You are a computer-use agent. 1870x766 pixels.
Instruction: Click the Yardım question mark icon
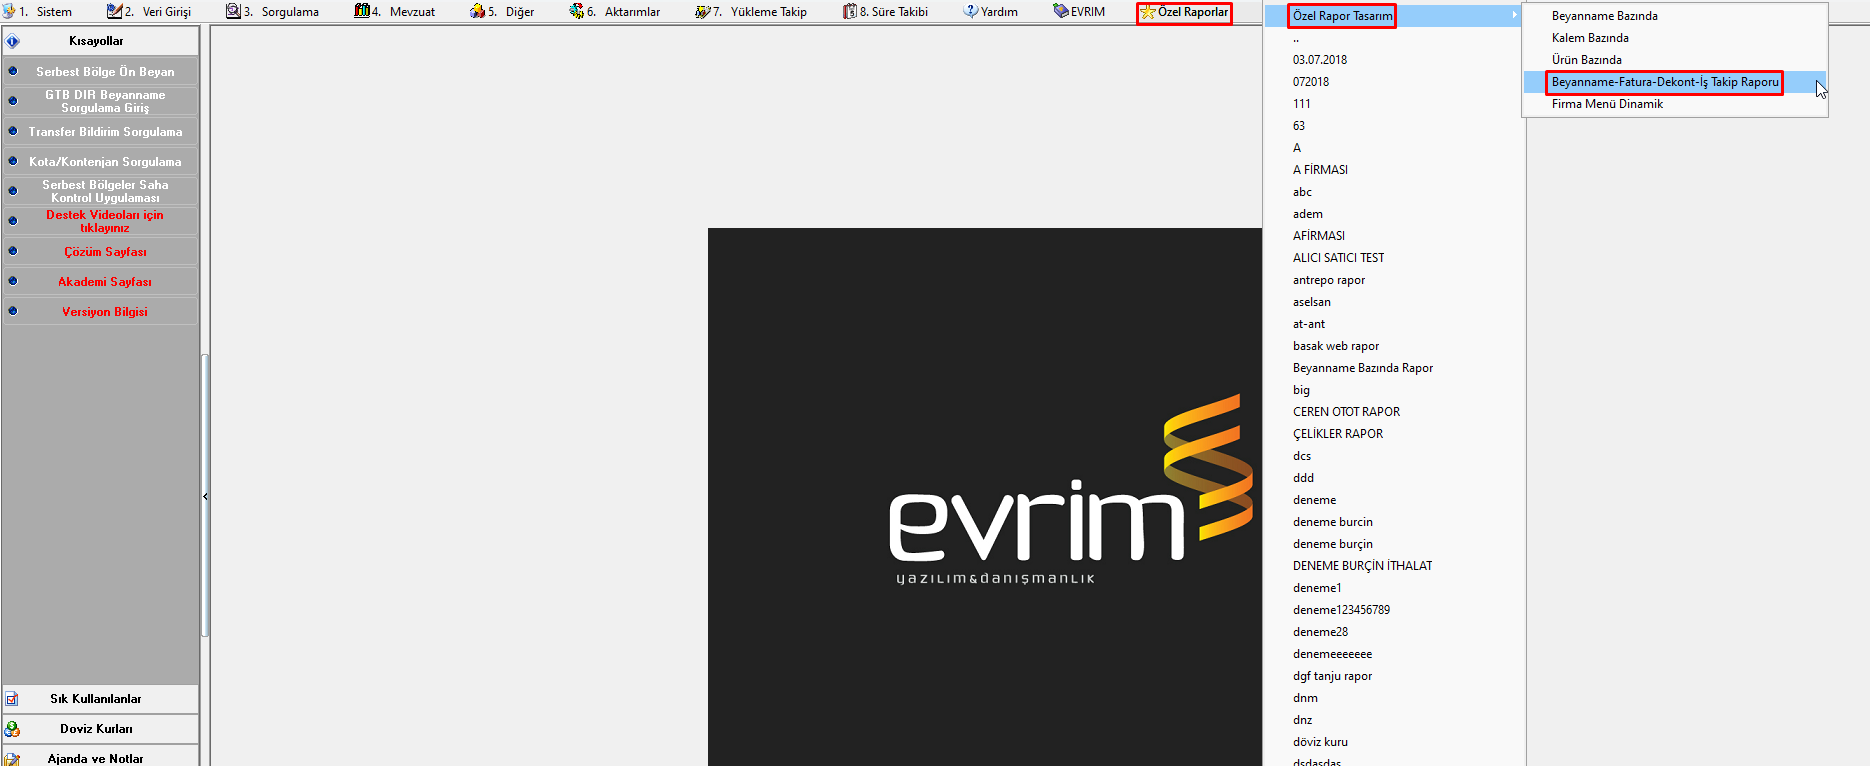coord(971,12)
